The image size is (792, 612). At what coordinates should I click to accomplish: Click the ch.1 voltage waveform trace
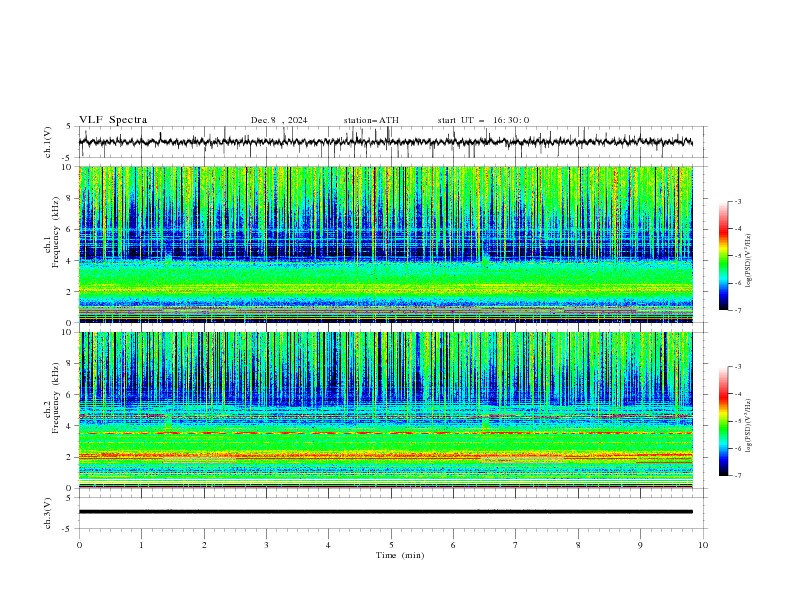385,142
